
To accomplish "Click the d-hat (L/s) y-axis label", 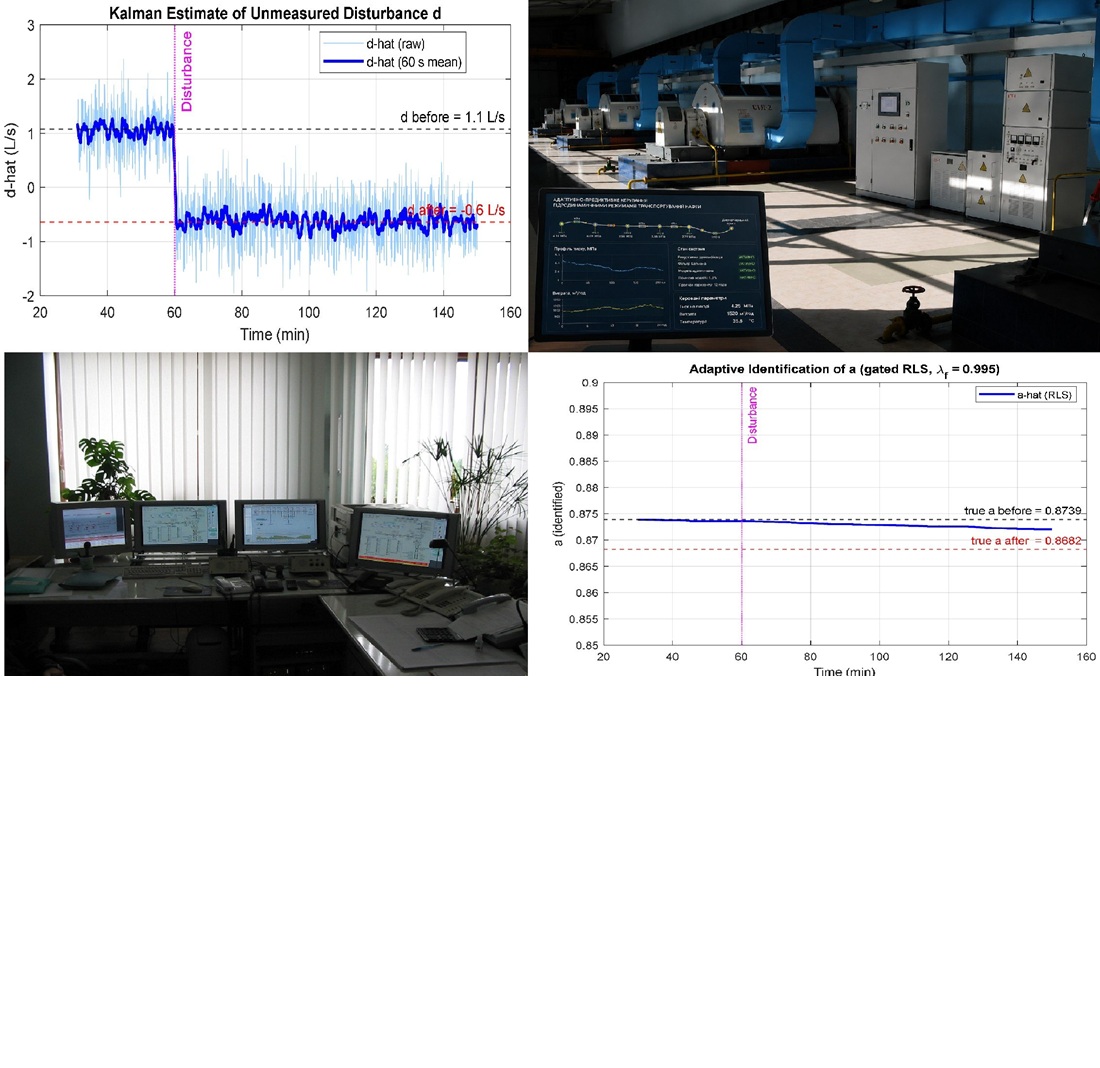I will (11, 160).
